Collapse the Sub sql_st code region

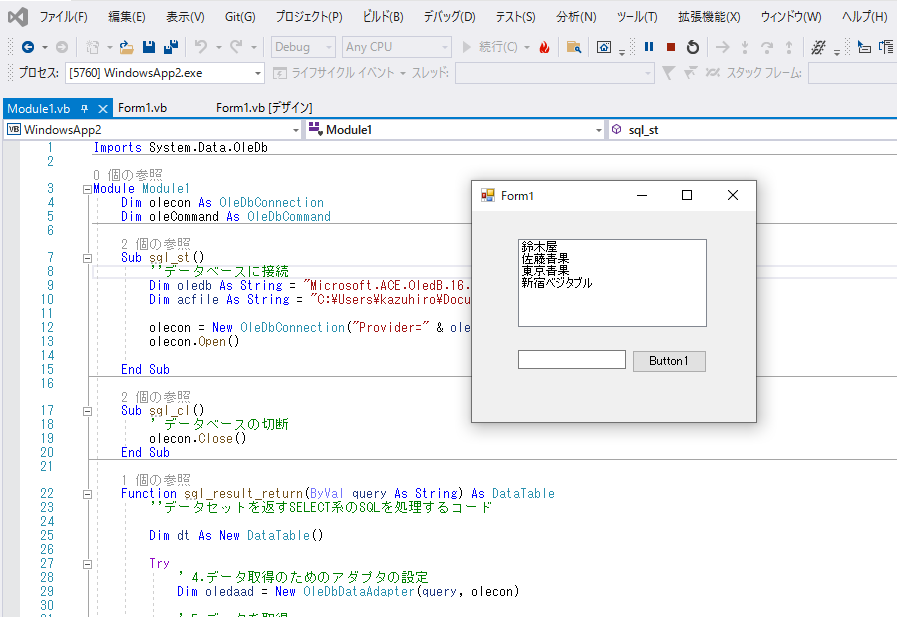(87, 258)
